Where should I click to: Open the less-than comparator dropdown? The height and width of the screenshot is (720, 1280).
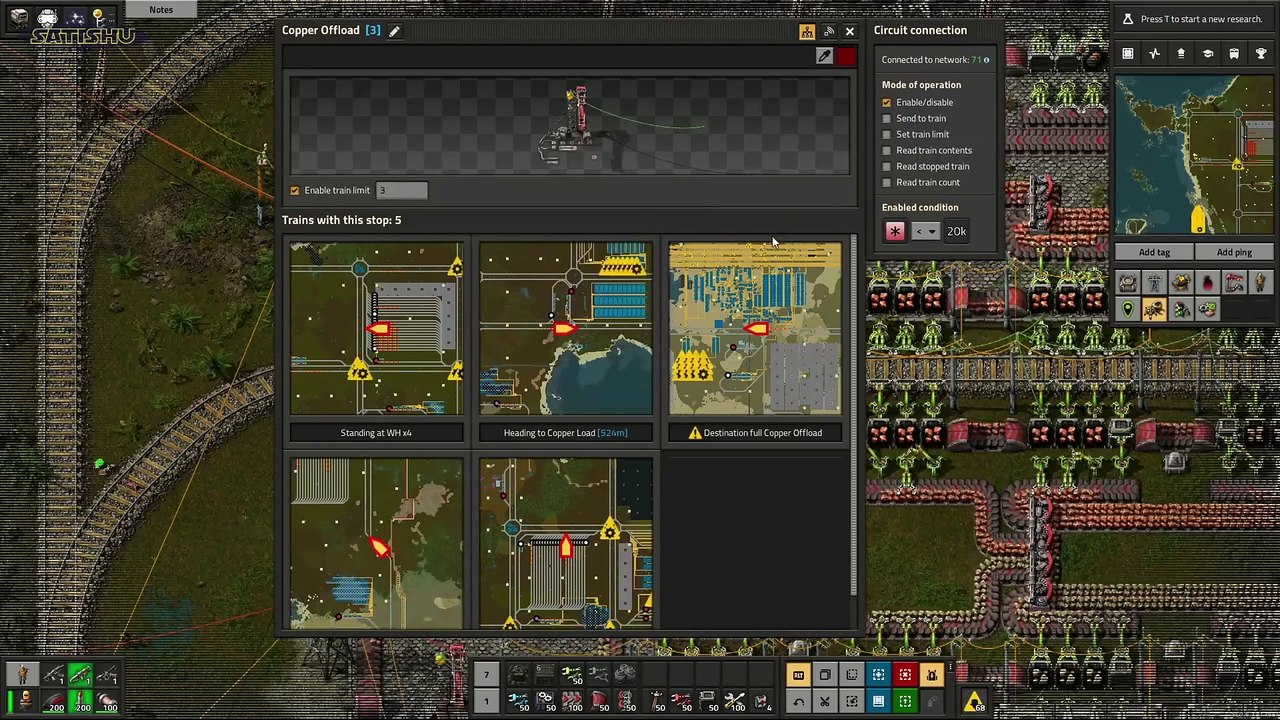point(925,232)
